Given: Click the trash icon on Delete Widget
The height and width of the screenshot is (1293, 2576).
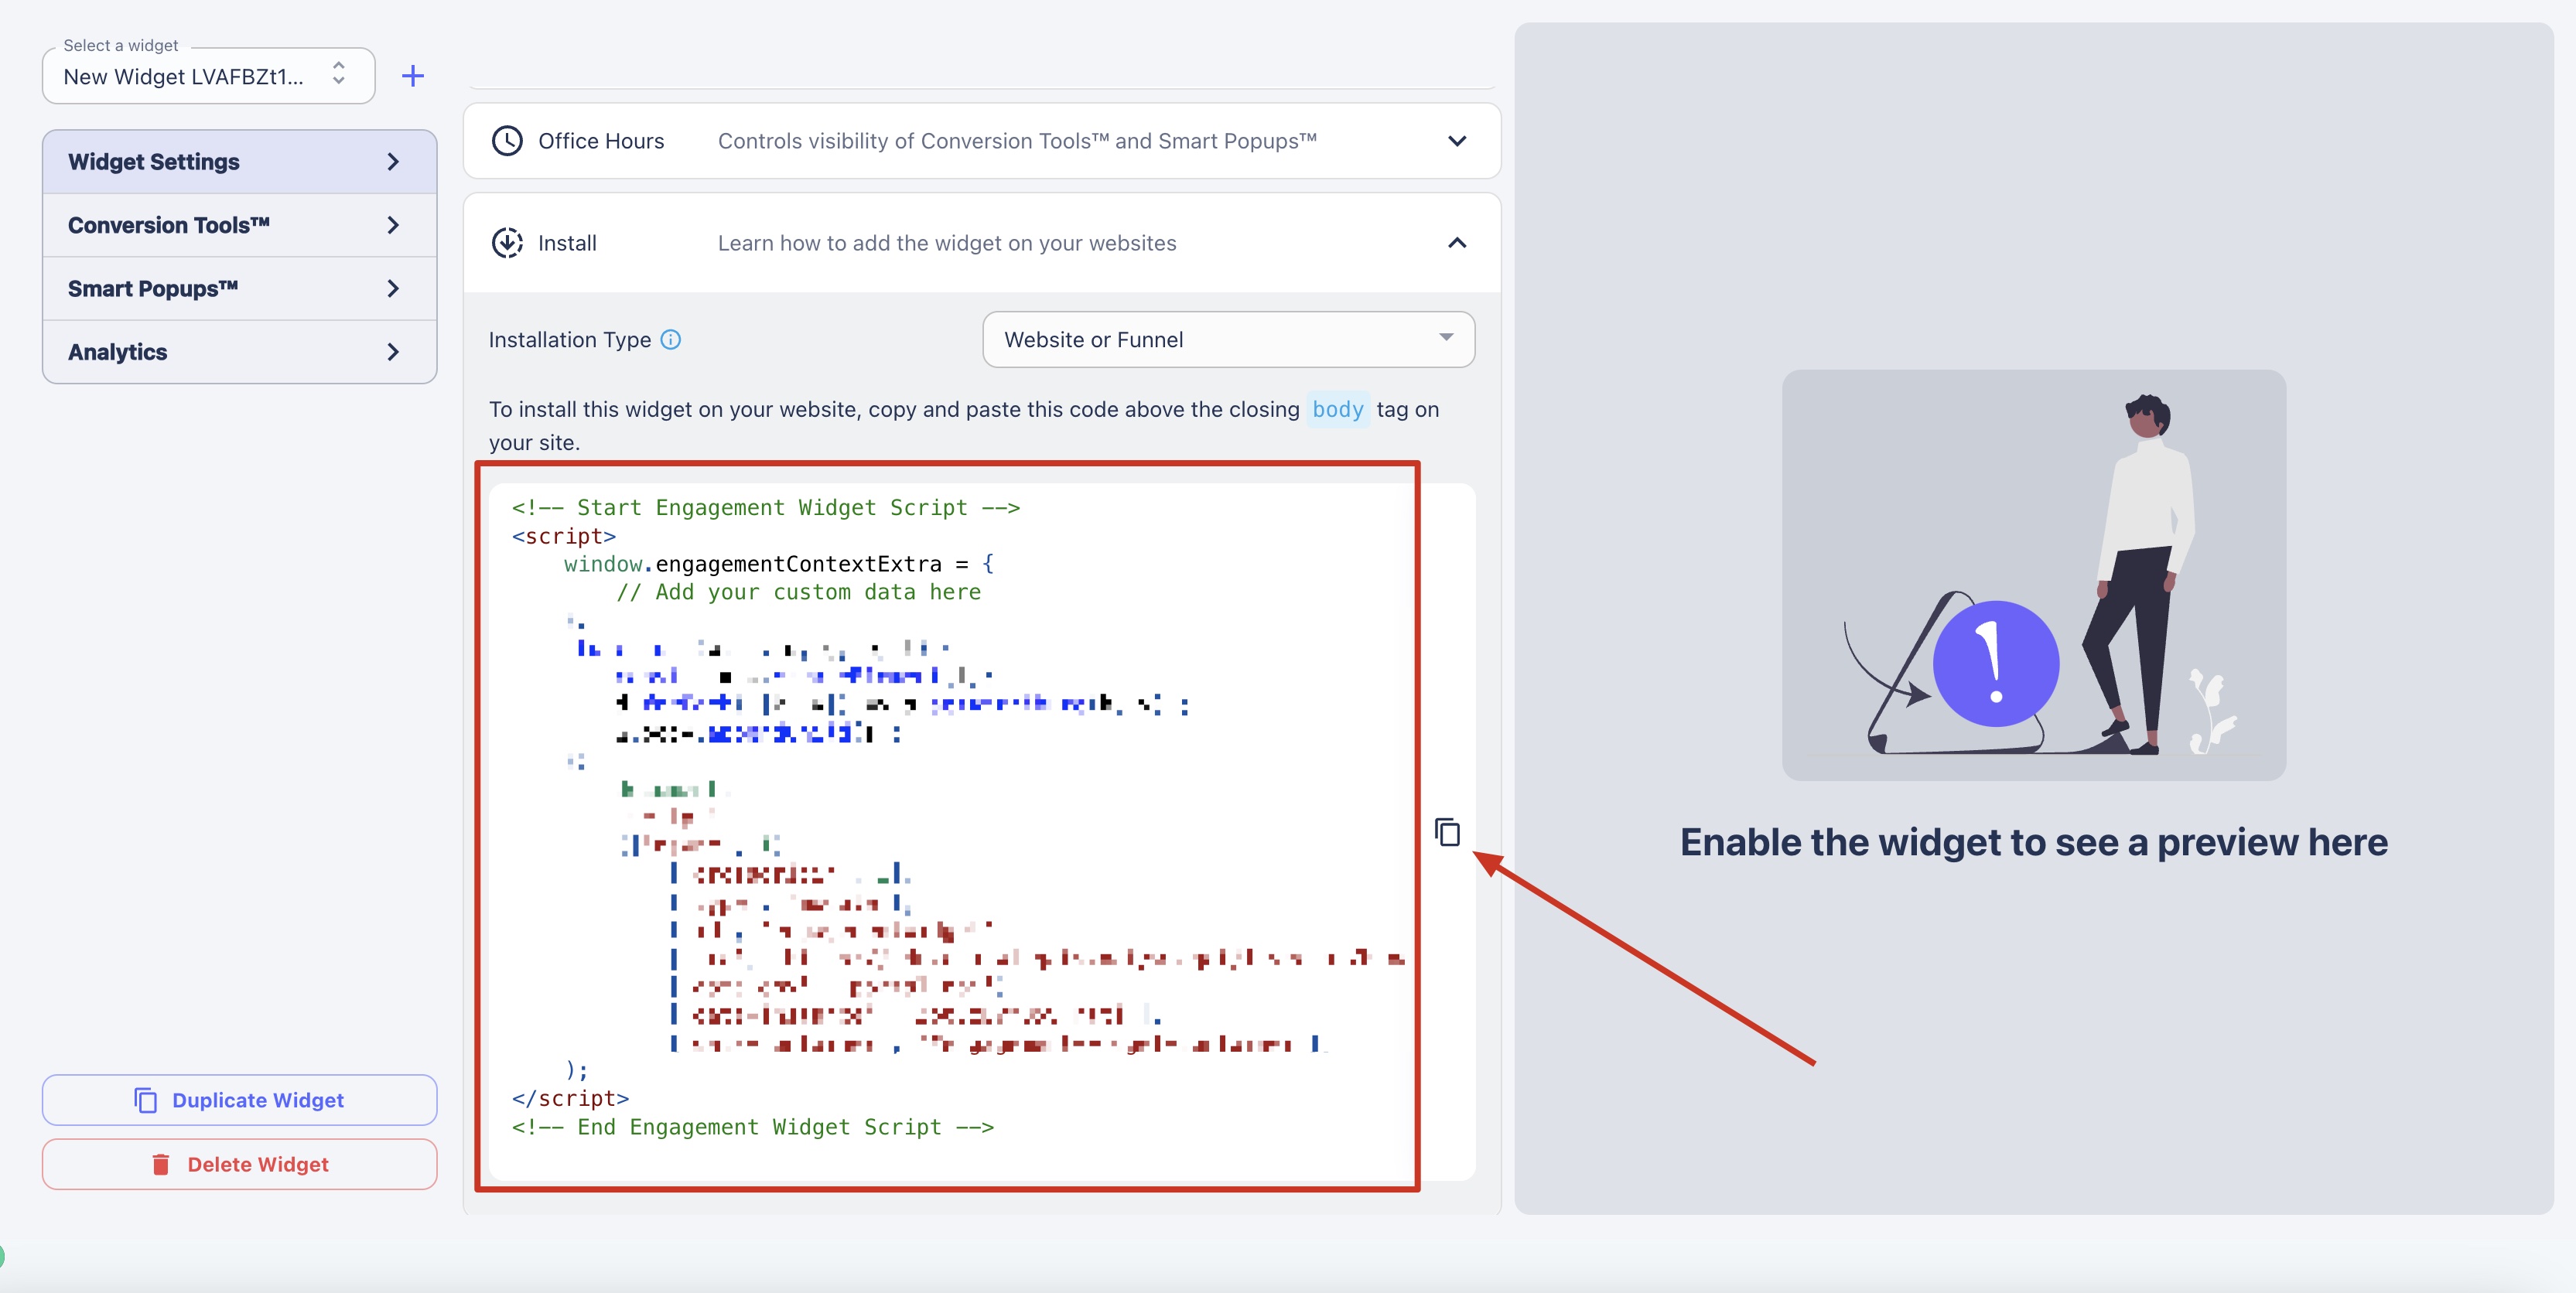Looking at the screenshot, I should (x=160, y=1164).
